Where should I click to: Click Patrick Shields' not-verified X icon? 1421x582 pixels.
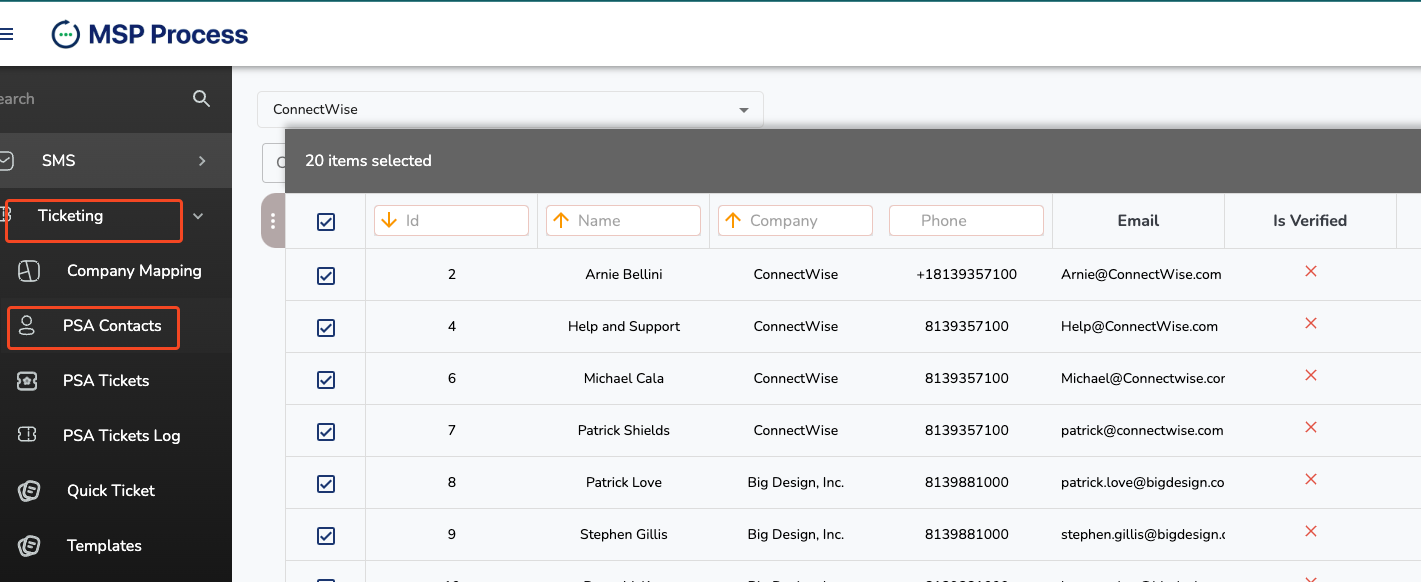[1311, 428]
